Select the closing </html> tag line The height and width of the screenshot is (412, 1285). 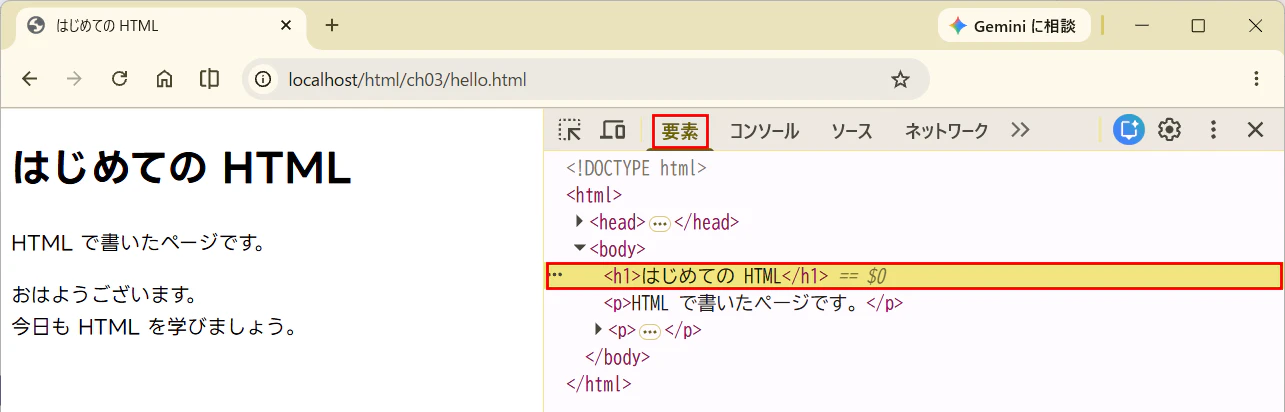pyautogui.click(x=598, y=384)
